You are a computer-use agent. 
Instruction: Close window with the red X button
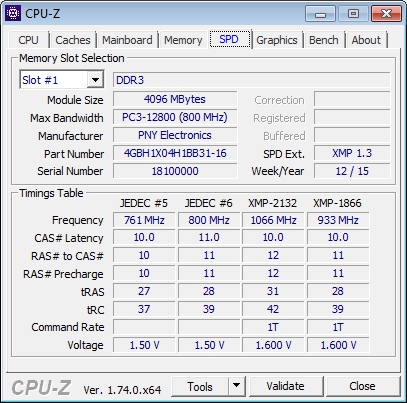click(x=386, y=14)
